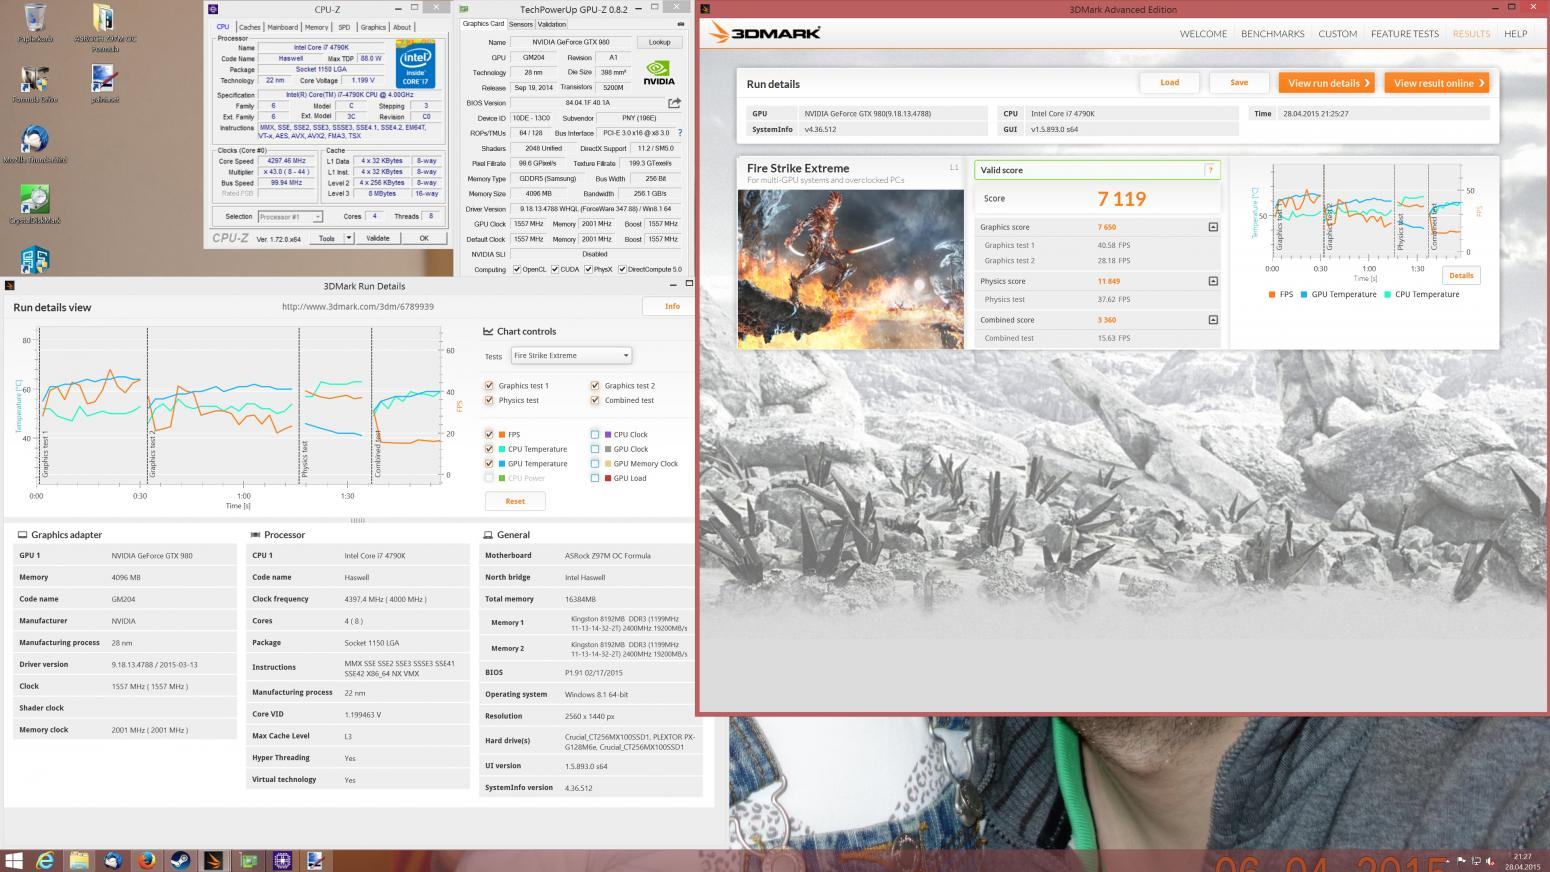Open the 3DMark BENCHMARKS menu
The image size is (1550, 872).
(x=1272, y=34)
